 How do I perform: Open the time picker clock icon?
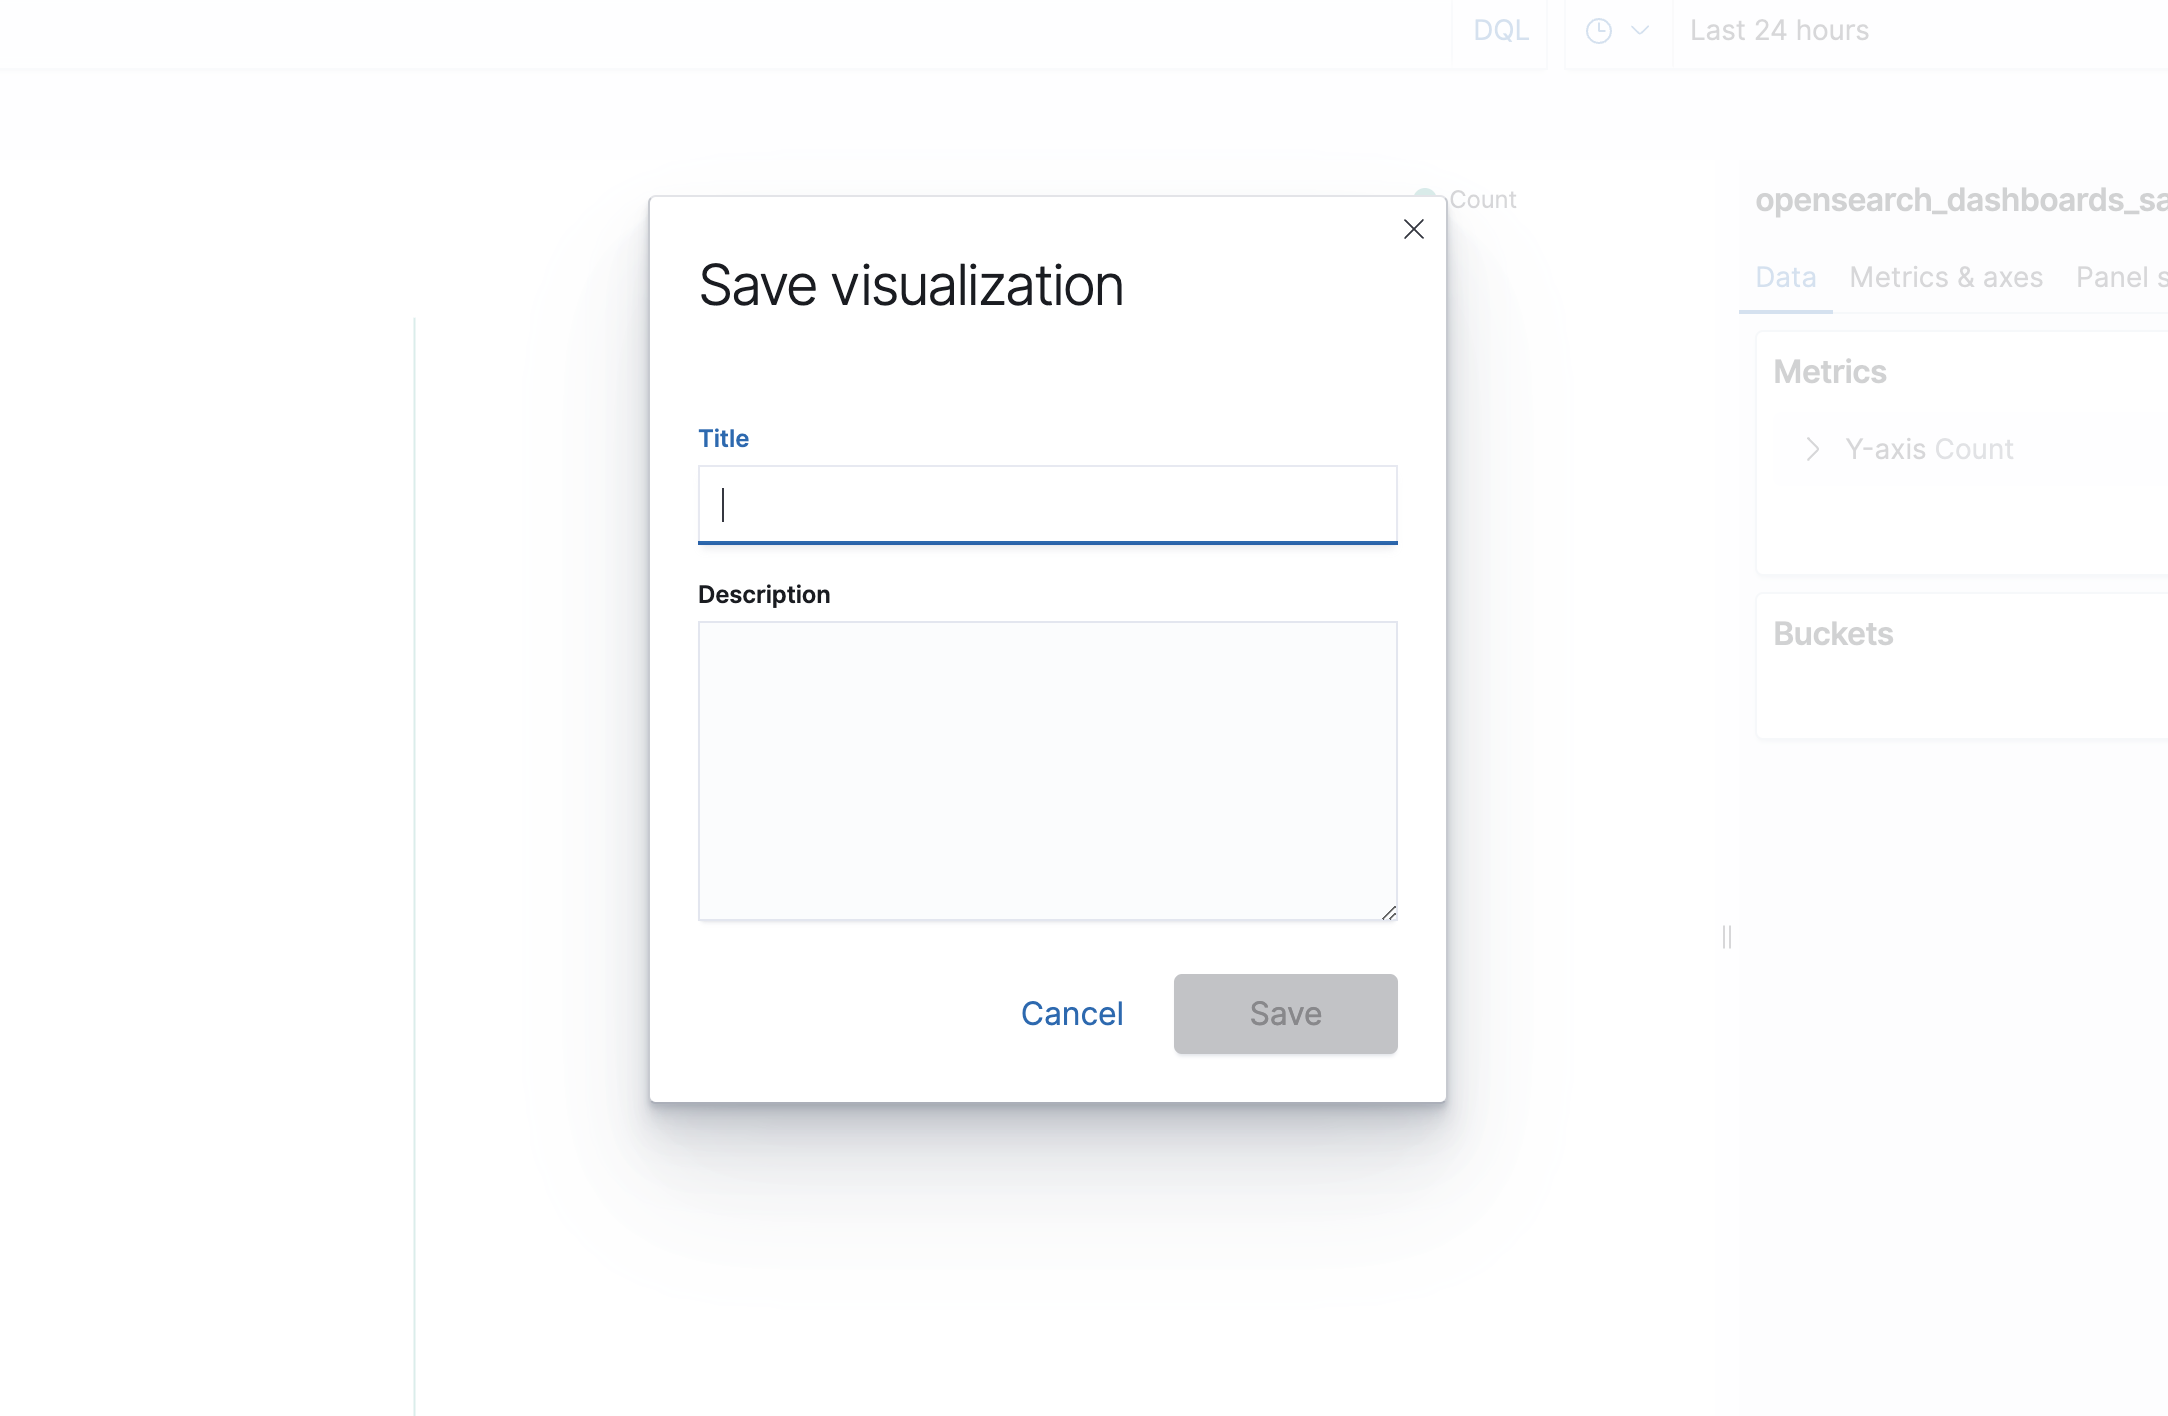[x=1597, y=30]
